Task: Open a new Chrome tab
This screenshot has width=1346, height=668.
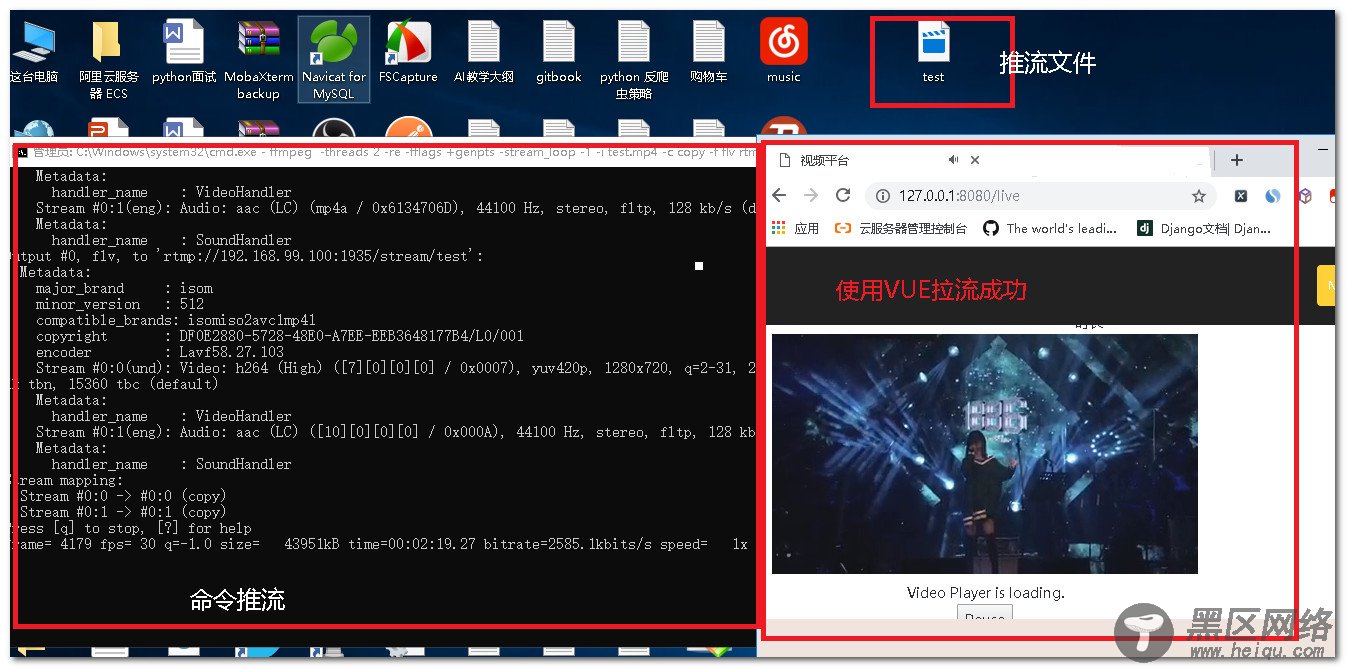Action: 1237,160
